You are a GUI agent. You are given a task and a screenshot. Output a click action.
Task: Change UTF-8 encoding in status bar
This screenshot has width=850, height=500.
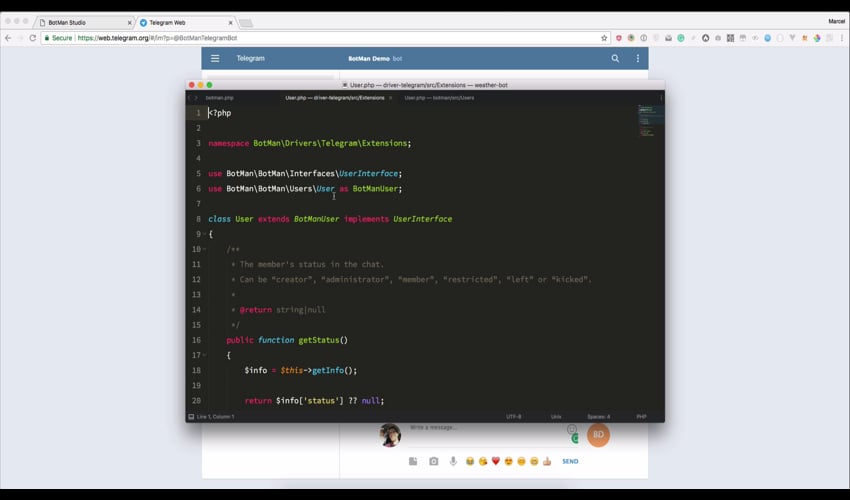(x=513, y=416)
